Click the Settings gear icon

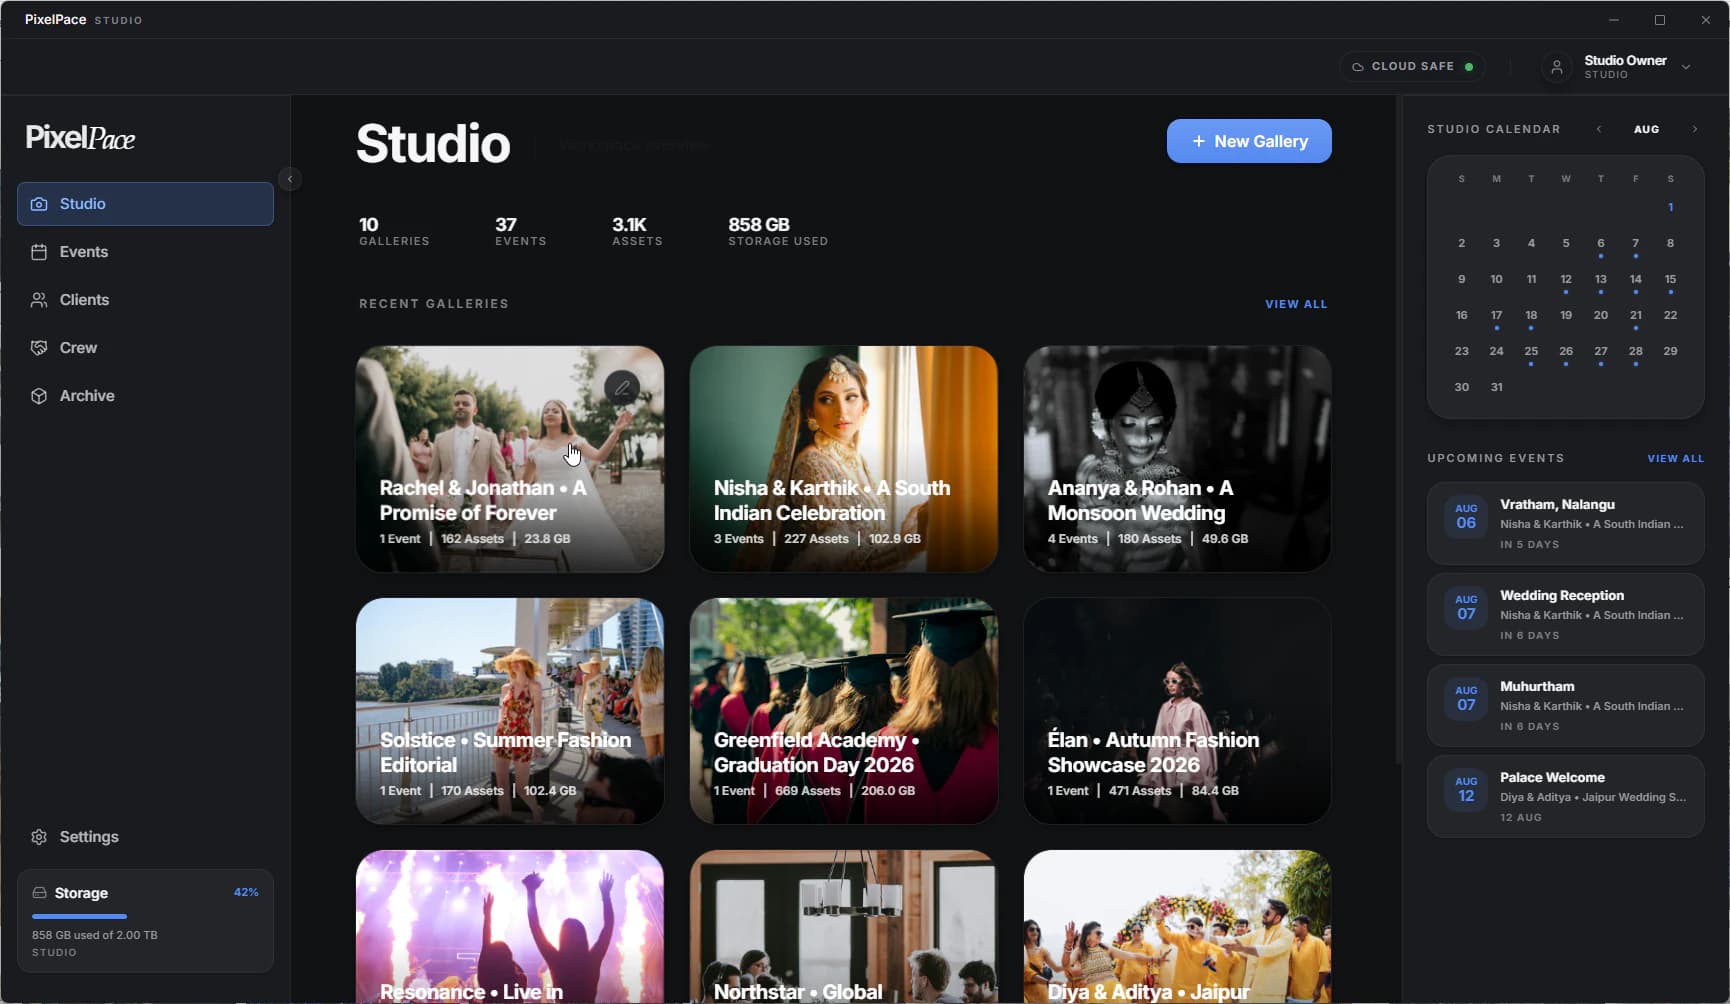coord(39,837)
